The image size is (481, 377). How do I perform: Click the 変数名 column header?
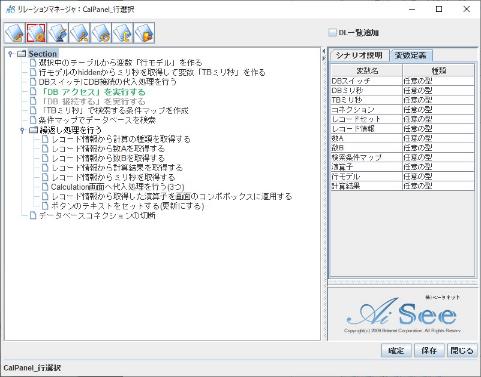[x=367, y=71]
